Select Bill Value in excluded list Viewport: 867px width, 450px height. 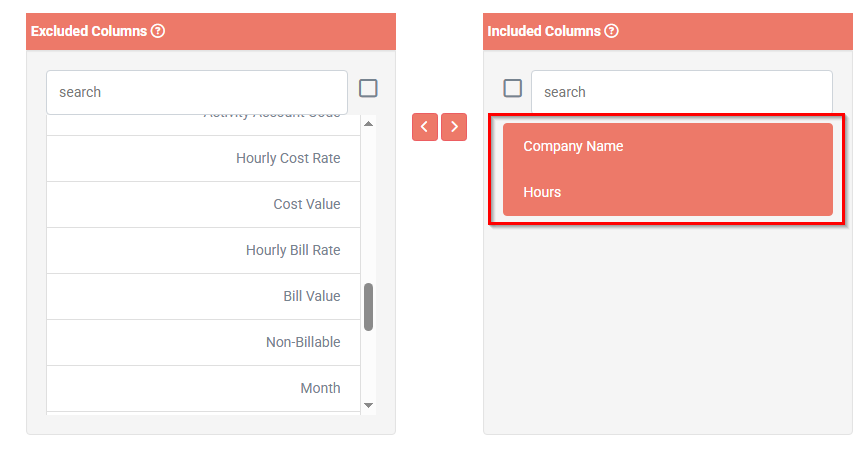point(203,296)
